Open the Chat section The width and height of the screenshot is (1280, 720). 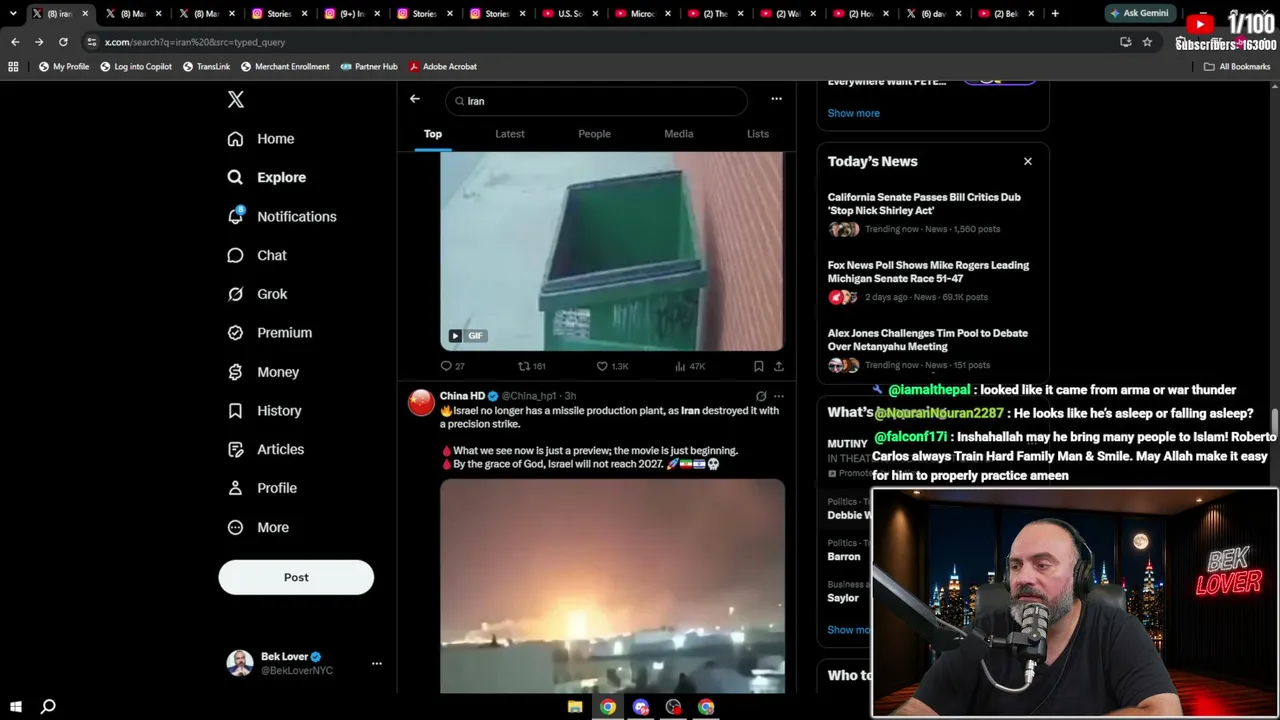coord(257,255)
